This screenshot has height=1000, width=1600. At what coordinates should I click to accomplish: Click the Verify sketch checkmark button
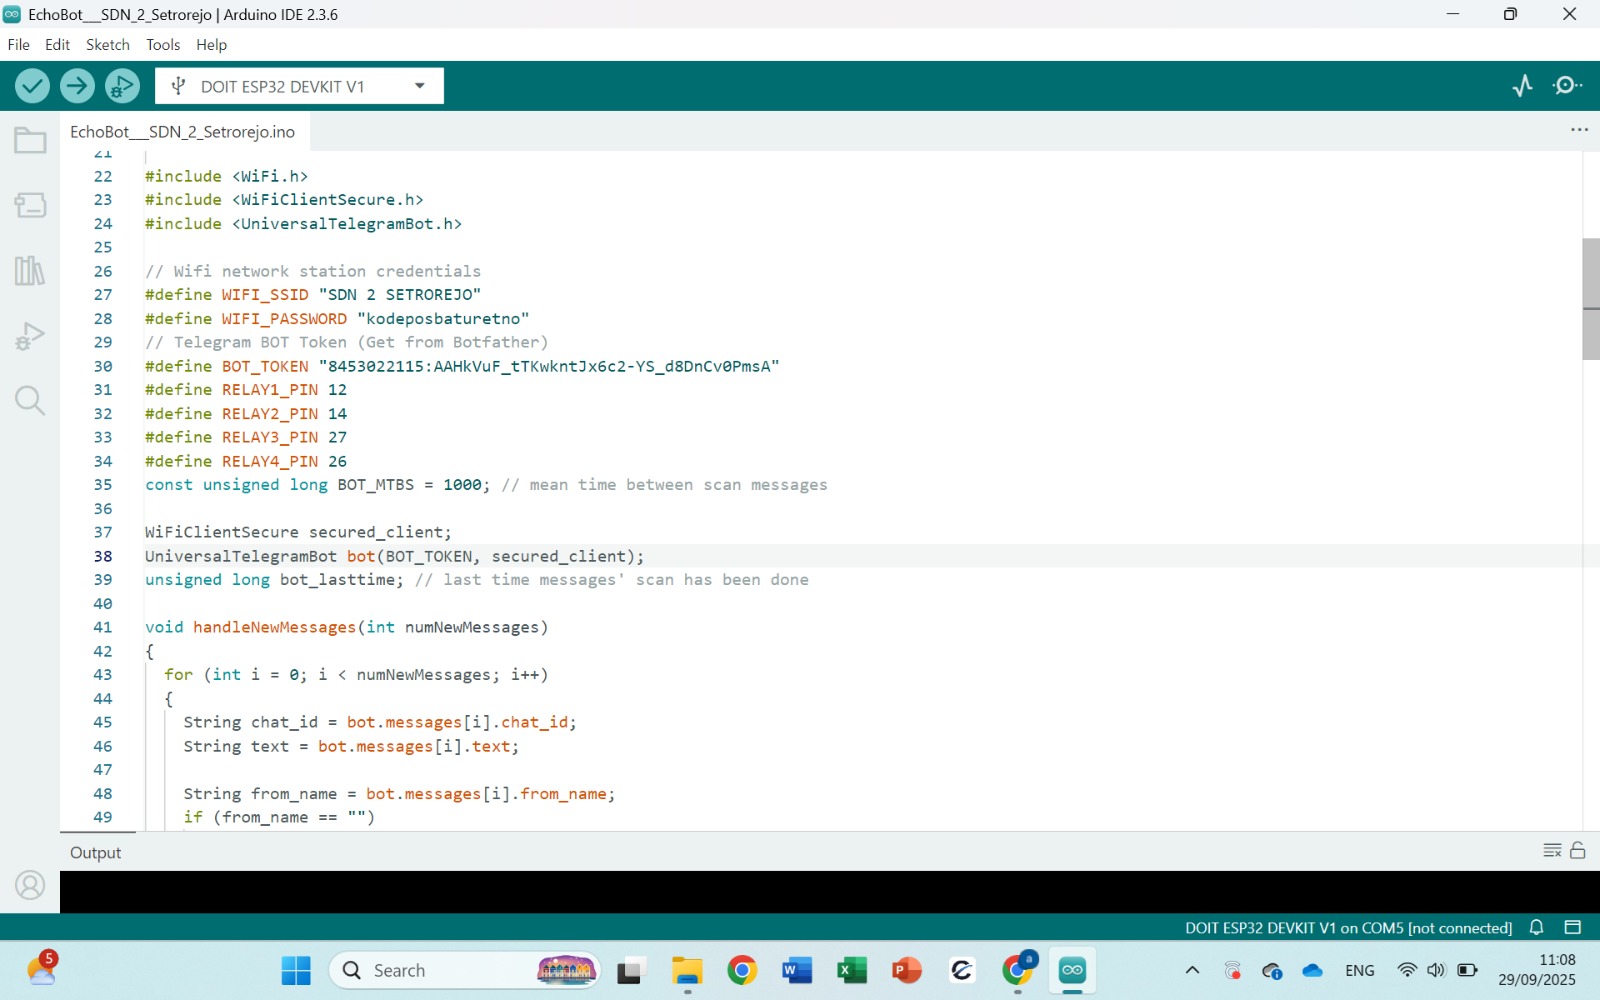click(32, 86)
